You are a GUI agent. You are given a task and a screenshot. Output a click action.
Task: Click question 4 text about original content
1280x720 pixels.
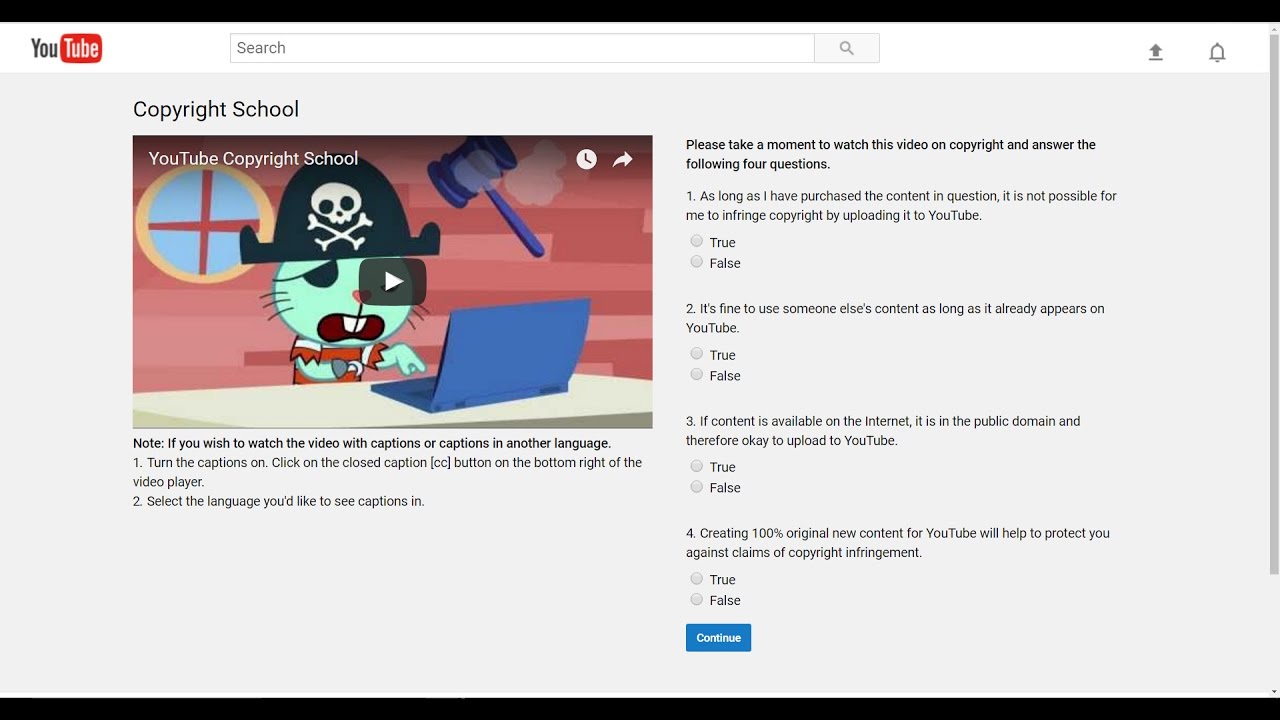tap(898, 543)
